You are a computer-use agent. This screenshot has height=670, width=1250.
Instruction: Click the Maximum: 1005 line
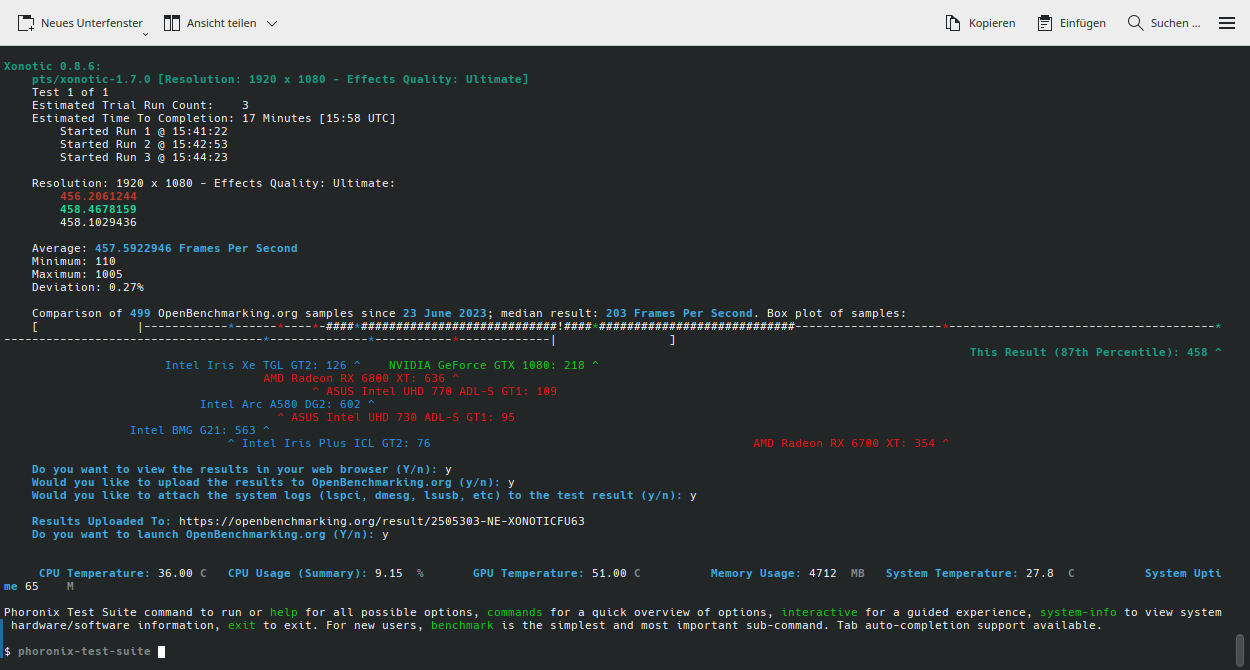(x=77, y=274)
